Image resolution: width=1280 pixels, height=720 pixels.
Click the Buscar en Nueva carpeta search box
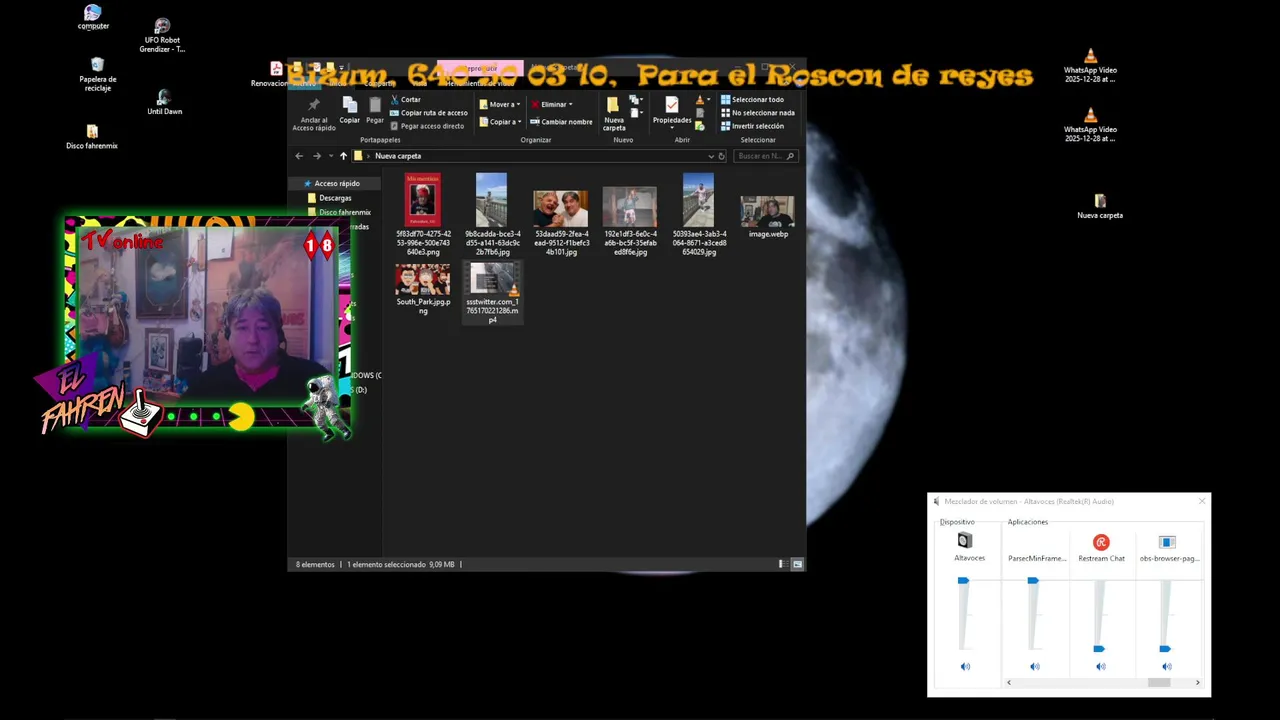(766, 156)
